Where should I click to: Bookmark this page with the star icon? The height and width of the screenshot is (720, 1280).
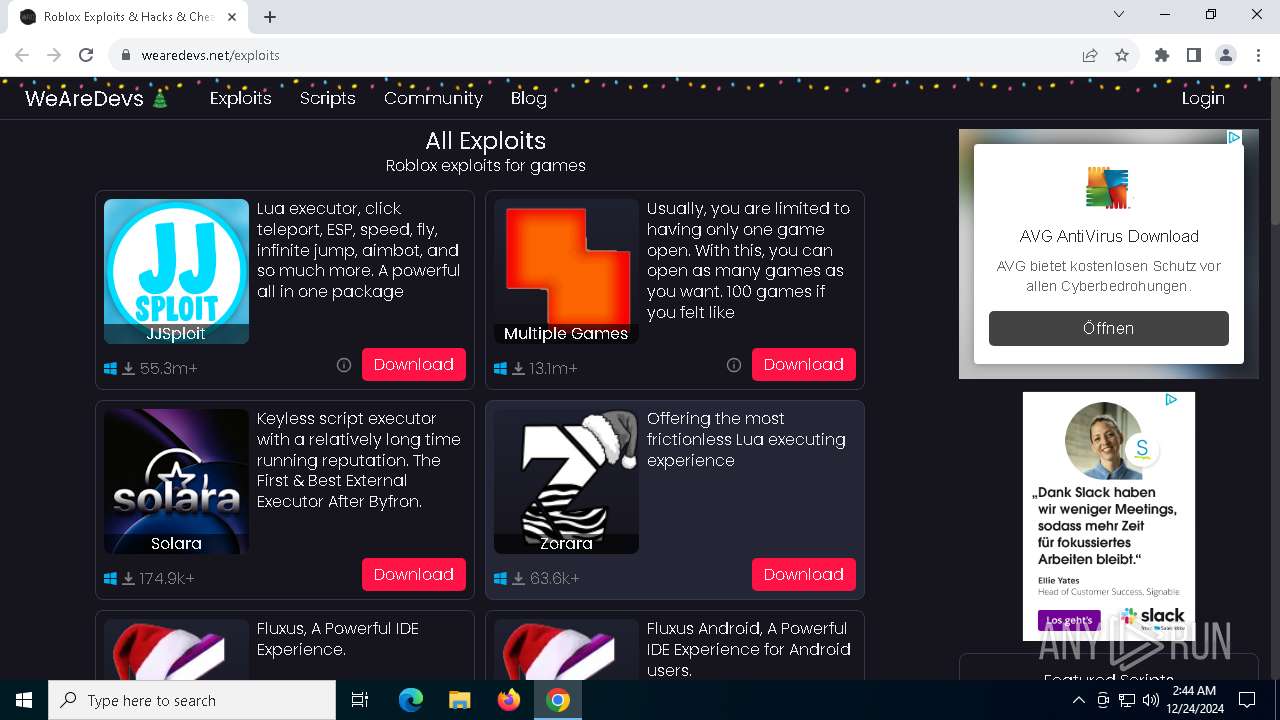pyautogui.click(x=1122, y=55)
